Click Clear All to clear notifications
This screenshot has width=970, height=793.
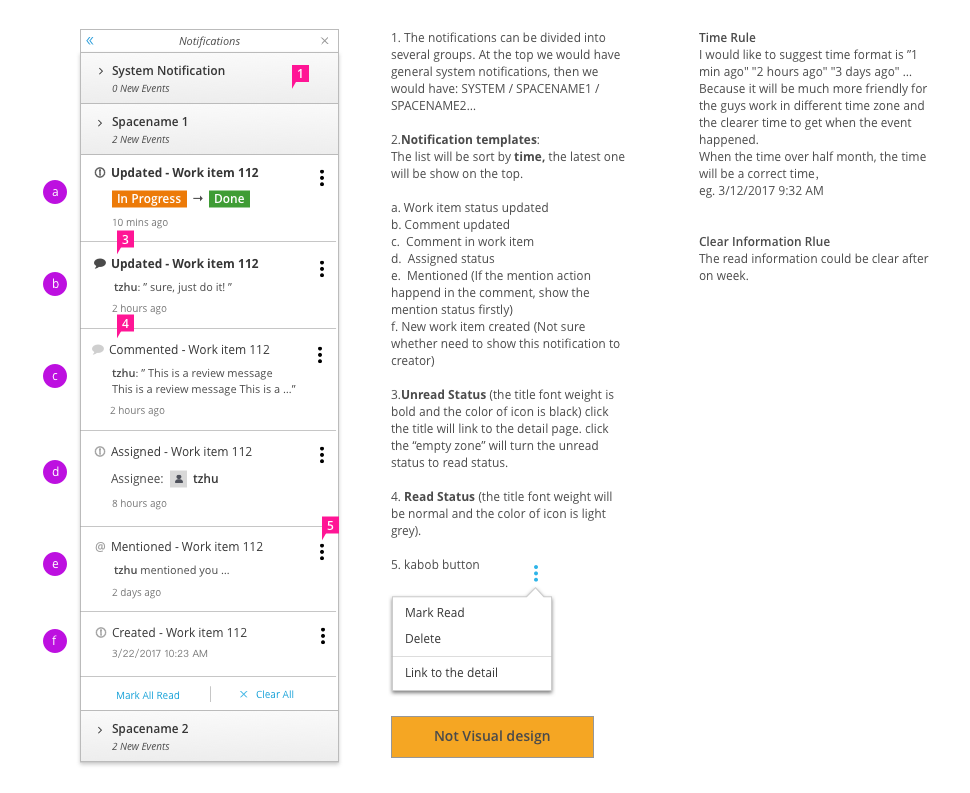click(x=272, y=694)
